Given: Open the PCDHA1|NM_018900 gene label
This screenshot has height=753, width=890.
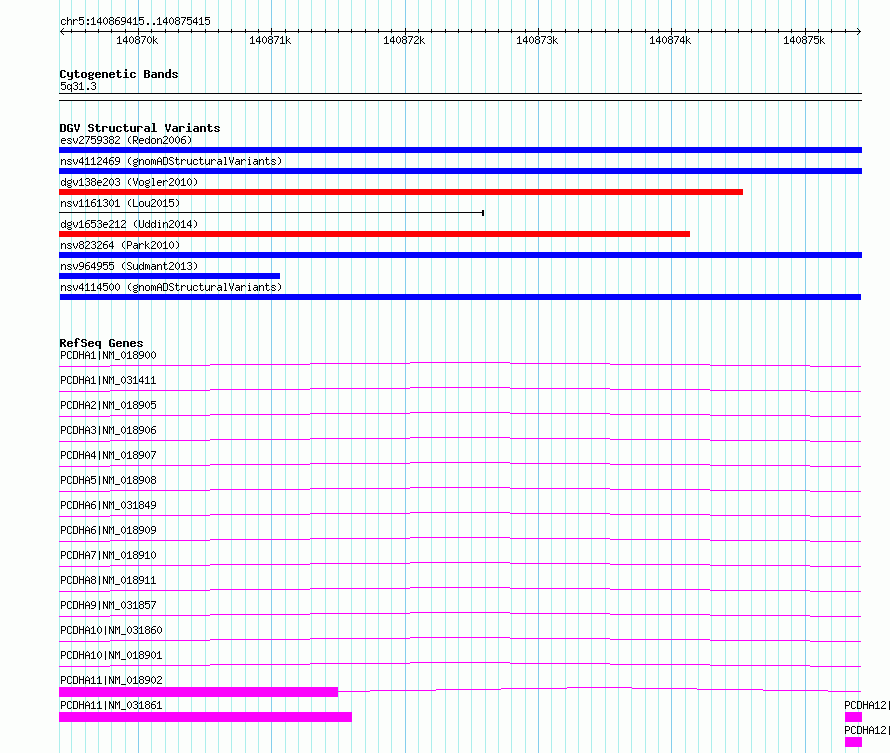Looking at the screenshot, I should coord(108,355).
